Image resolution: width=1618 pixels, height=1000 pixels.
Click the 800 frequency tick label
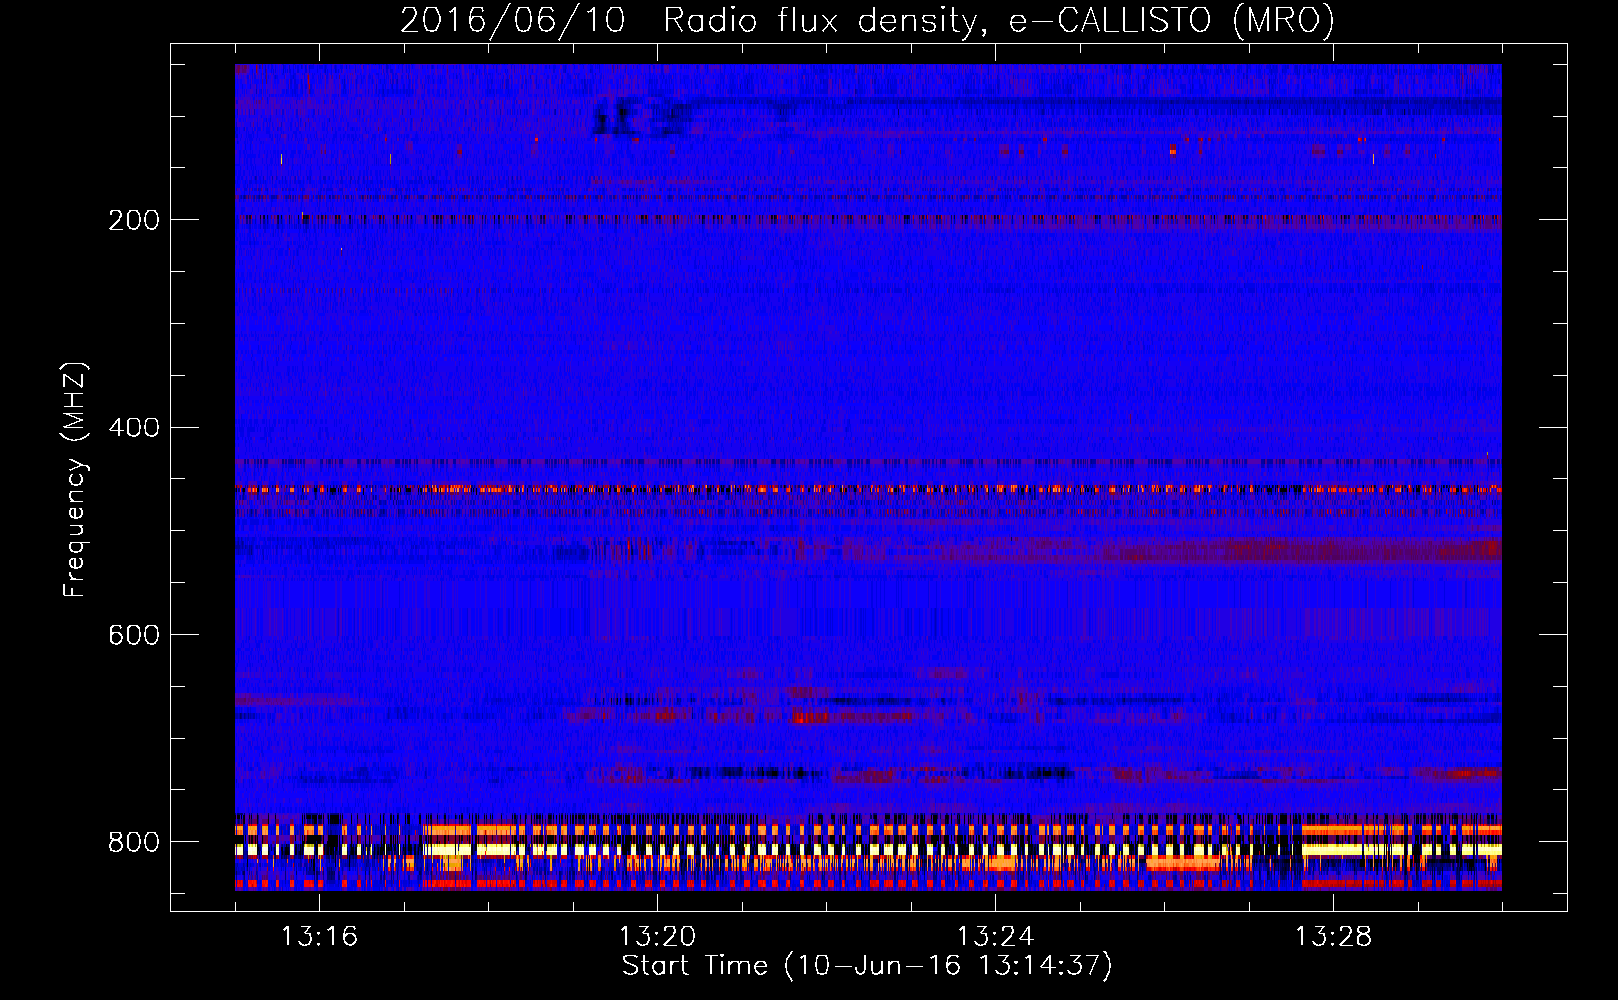click(134, 843)
